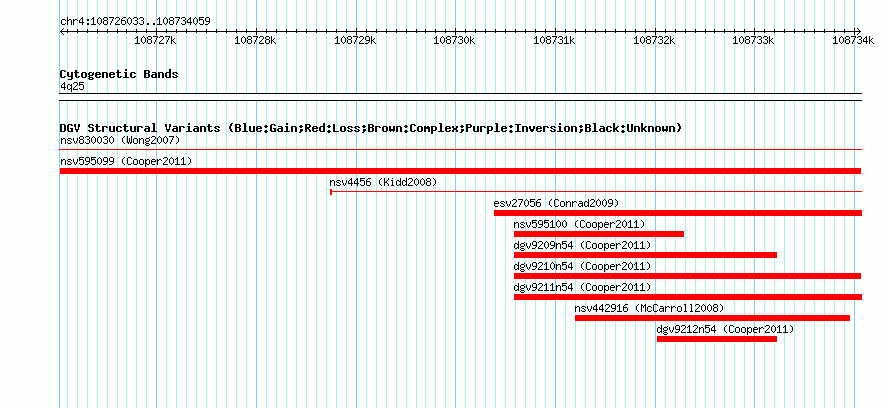Select the nsv595100 loss bar
The width and height of the screenshot is (890, 408).
click(x=599, y=234)
